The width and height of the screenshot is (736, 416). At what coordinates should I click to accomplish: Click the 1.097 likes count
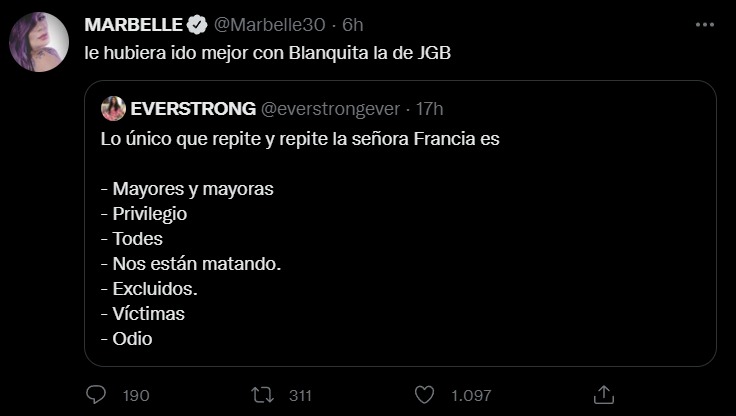[x=471, y=395]
